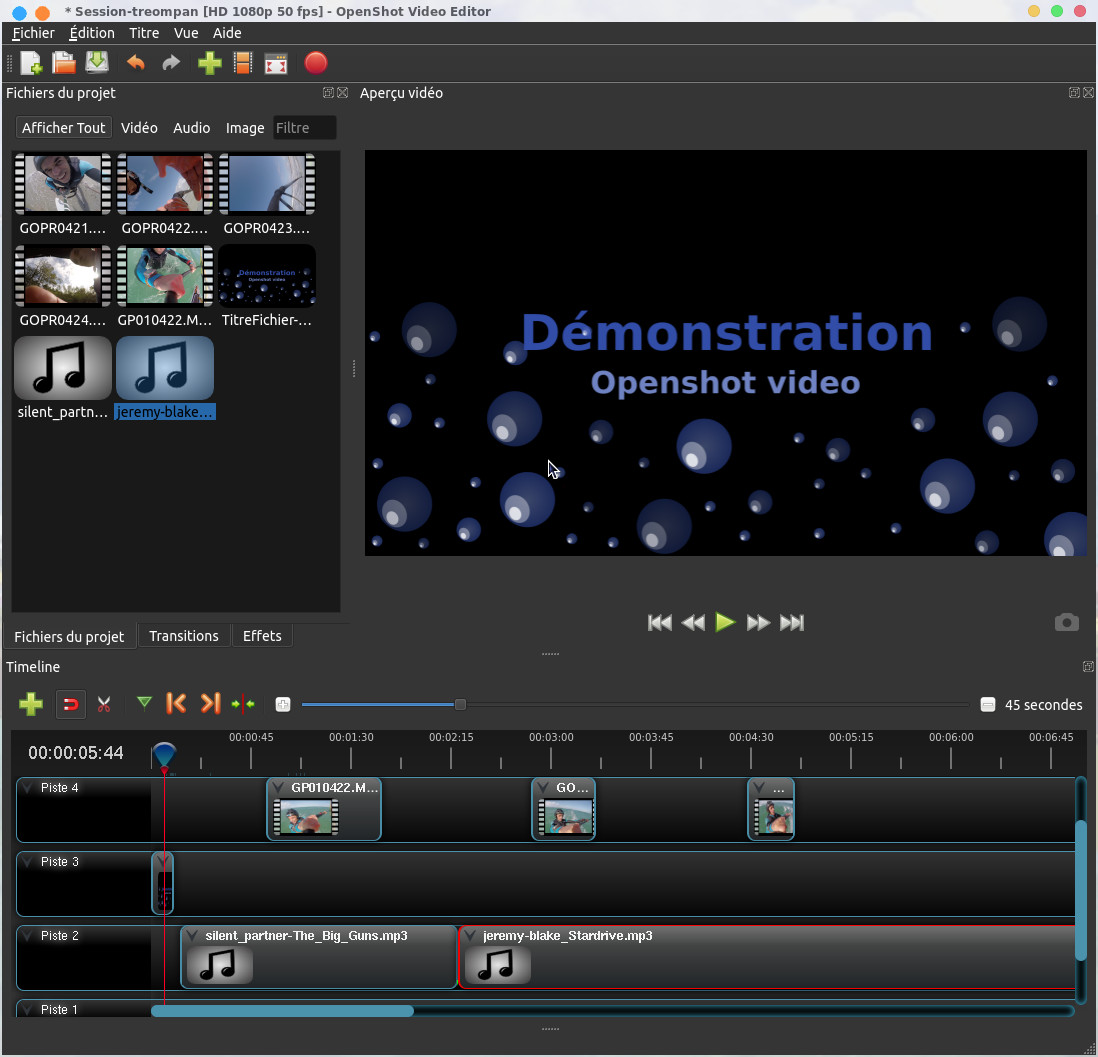Open menu arrow on silent_partner audio clip
The height and width of the screenshot is (1057, 1098).
click(x=192, y=936)
